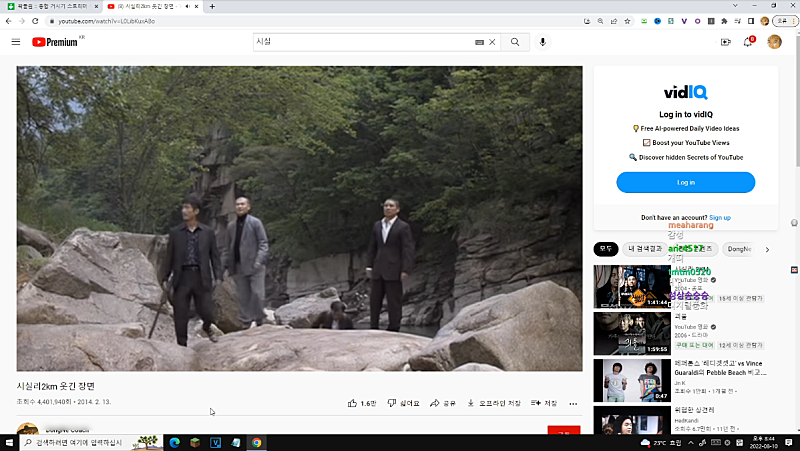800x451 pixels.
Task: Open the purple ring extension icon
Action: point(697,21)
